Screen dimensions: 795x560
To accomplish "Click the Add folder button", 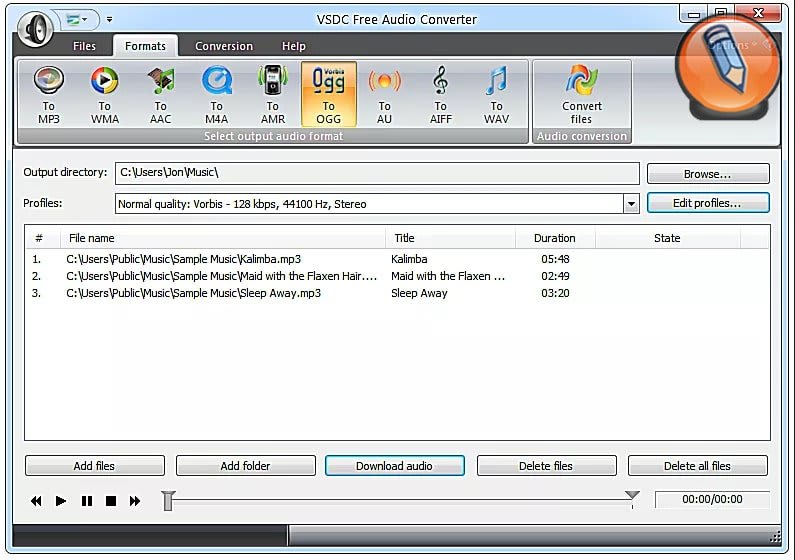I will click(x=245, y=465).
